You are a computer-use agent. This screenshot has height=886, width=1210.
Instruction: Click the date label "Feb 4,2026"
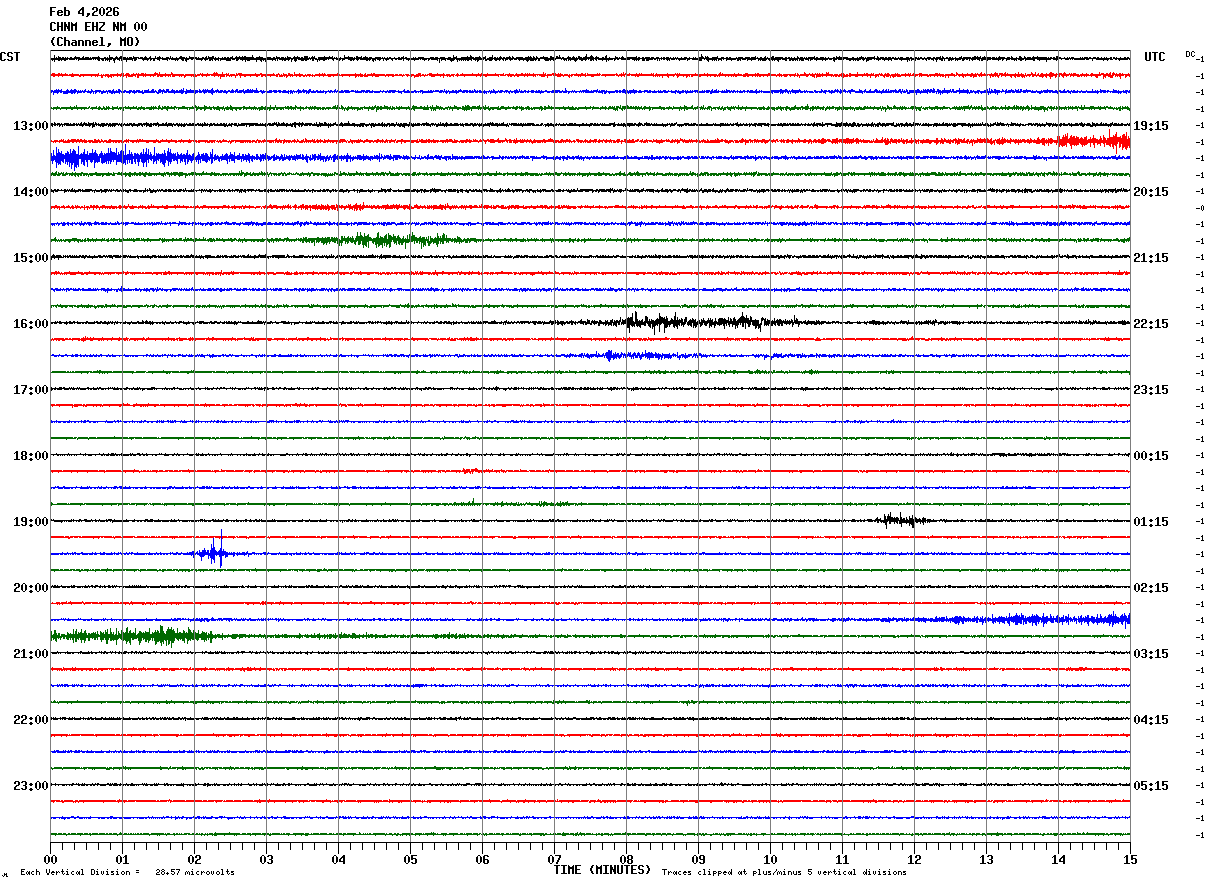coord(84,12)
